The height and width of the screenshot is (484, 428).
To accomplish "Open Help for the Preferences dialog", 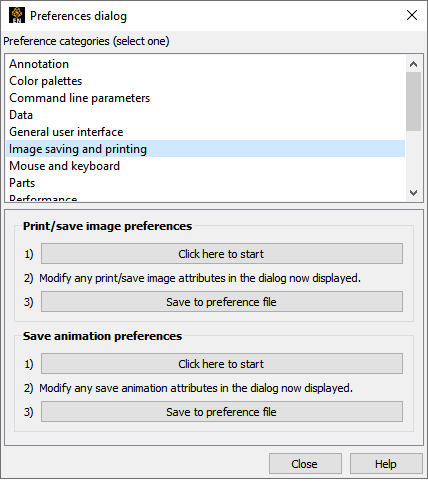I will click(386, 464).
